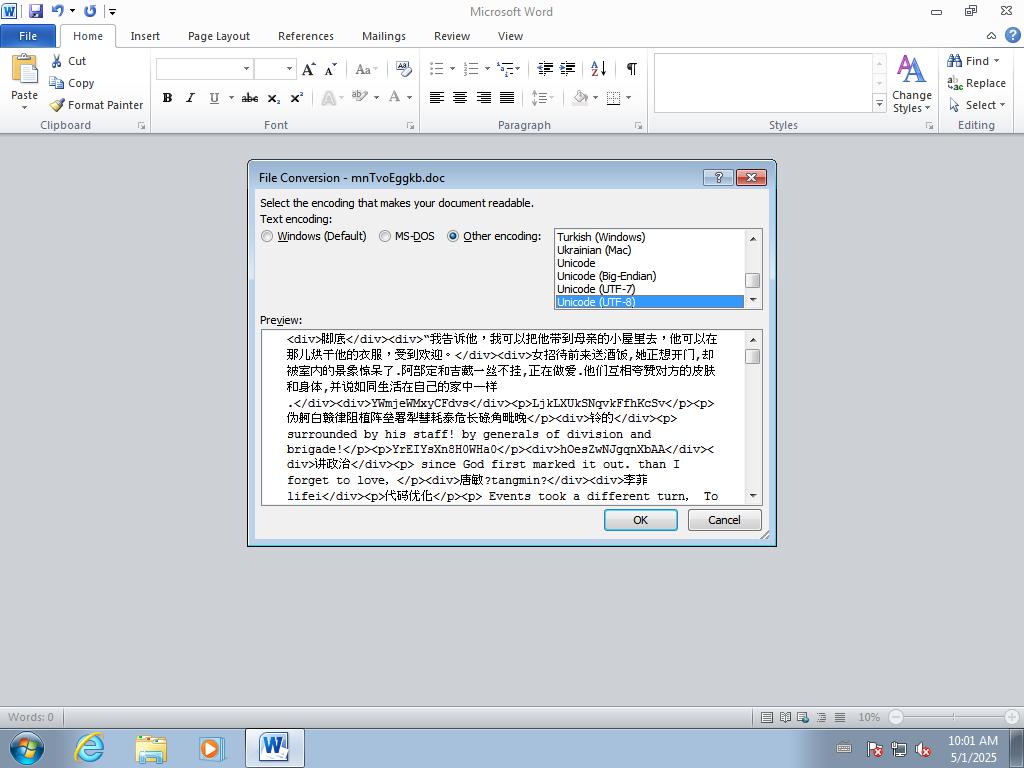Click the Increase Indent icon

coord(568,69)
